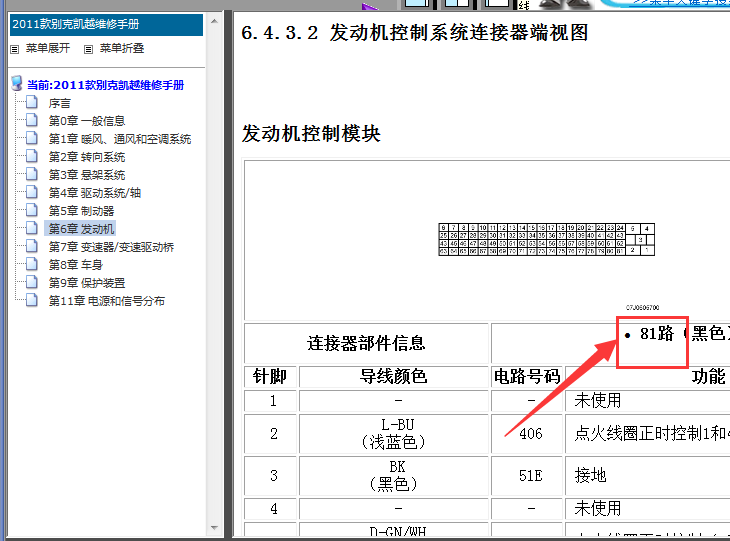
Task: Click the 针脚 column header
Action: (x=270, y=377)
